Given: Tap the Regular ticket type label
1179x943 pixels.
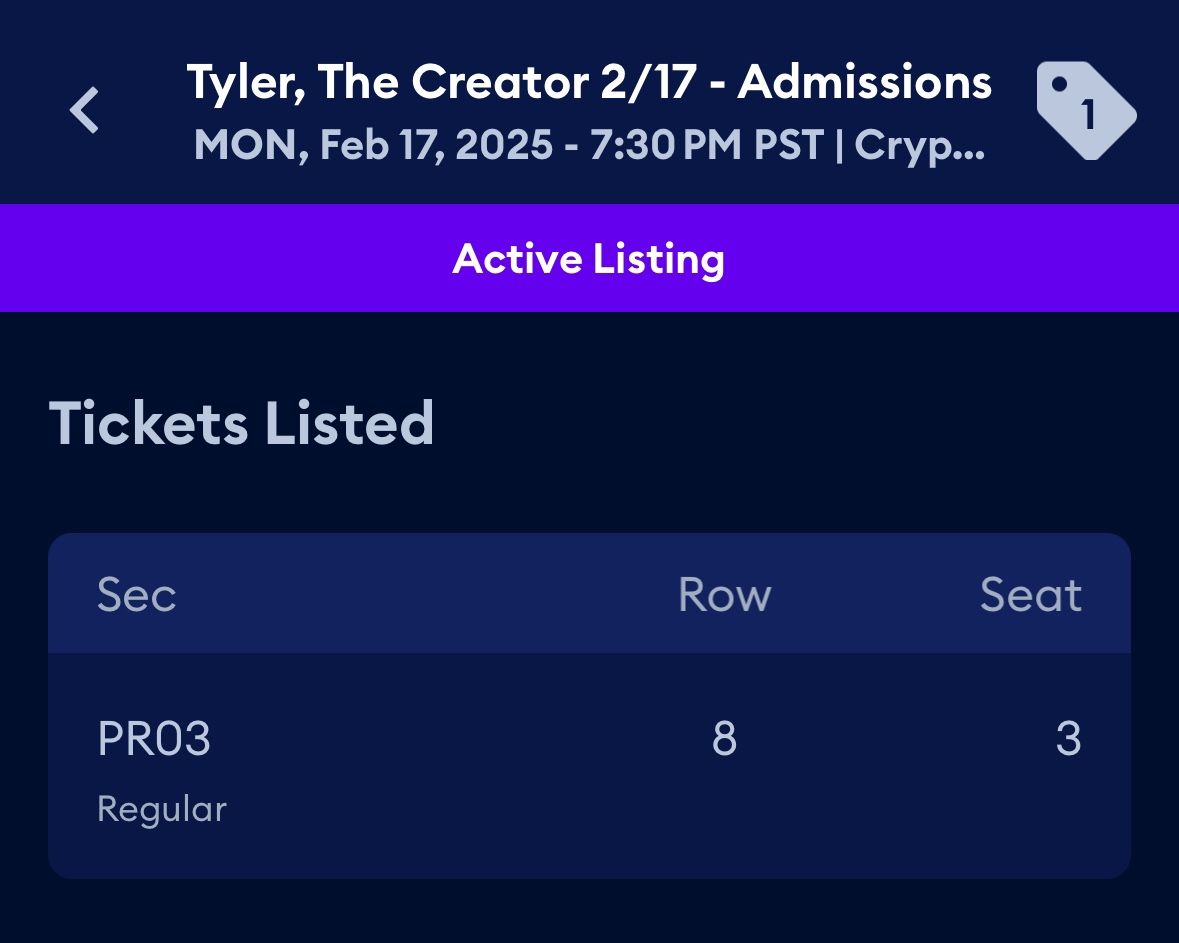Looking at the screenshot, I should [162, 809].
